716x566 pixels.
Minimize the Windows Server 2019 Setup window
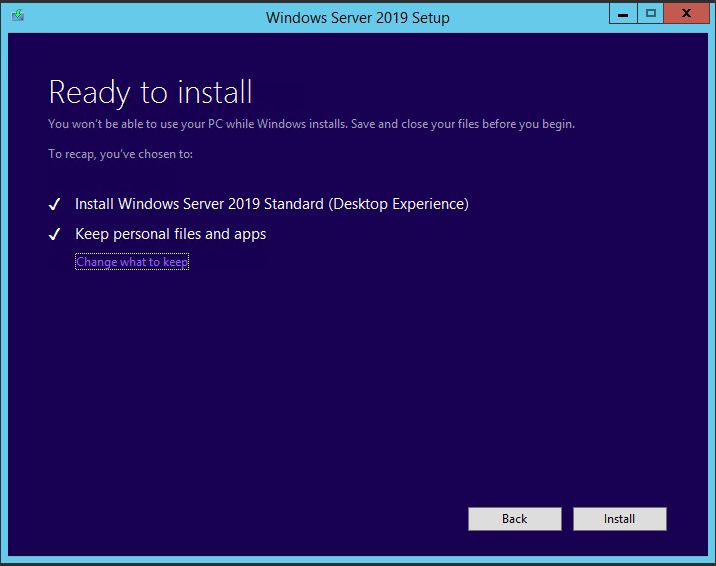click(622, 14)
